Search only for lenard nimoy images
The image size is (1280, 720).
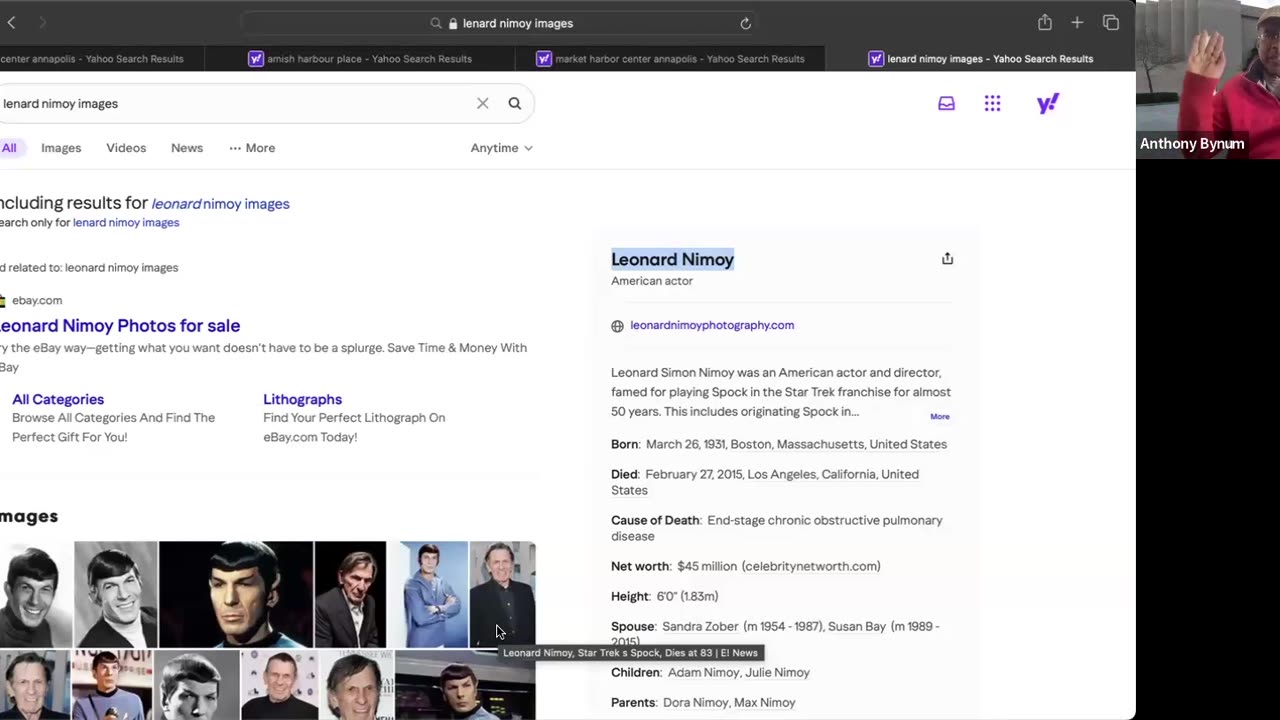(x=126, y=223)
